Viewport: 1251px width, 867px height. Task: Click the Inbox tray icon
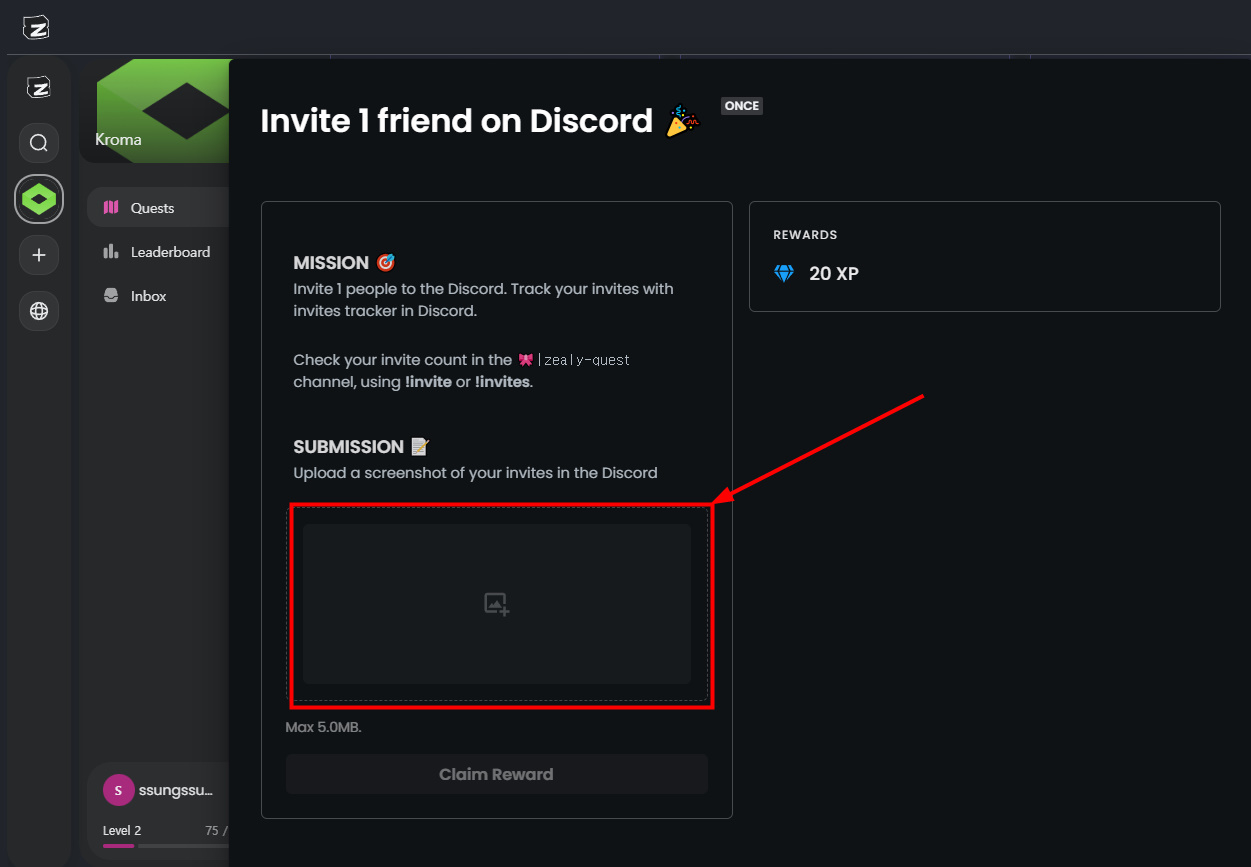click(111, 296)
